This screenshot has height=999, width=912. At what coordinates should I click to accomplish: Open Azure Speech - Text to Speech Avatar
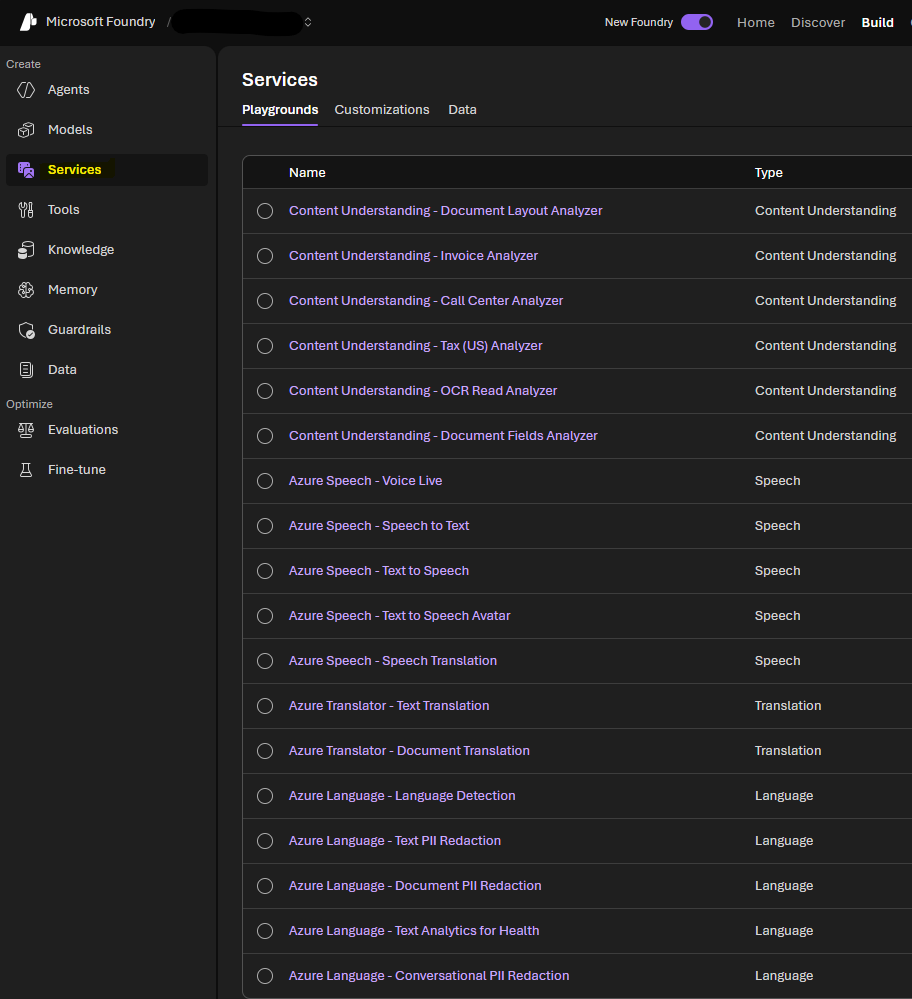tap(400, 615)
